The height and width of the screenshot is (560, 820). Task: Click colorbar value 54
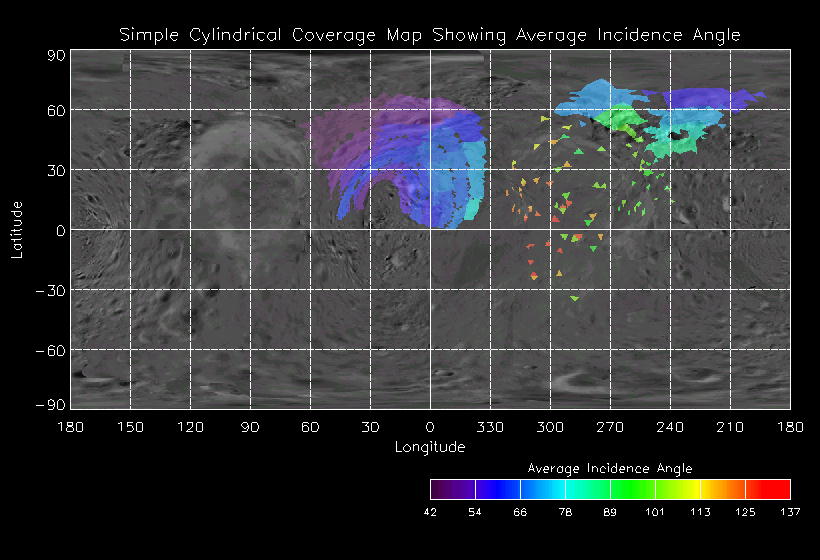tap(475, 512)
